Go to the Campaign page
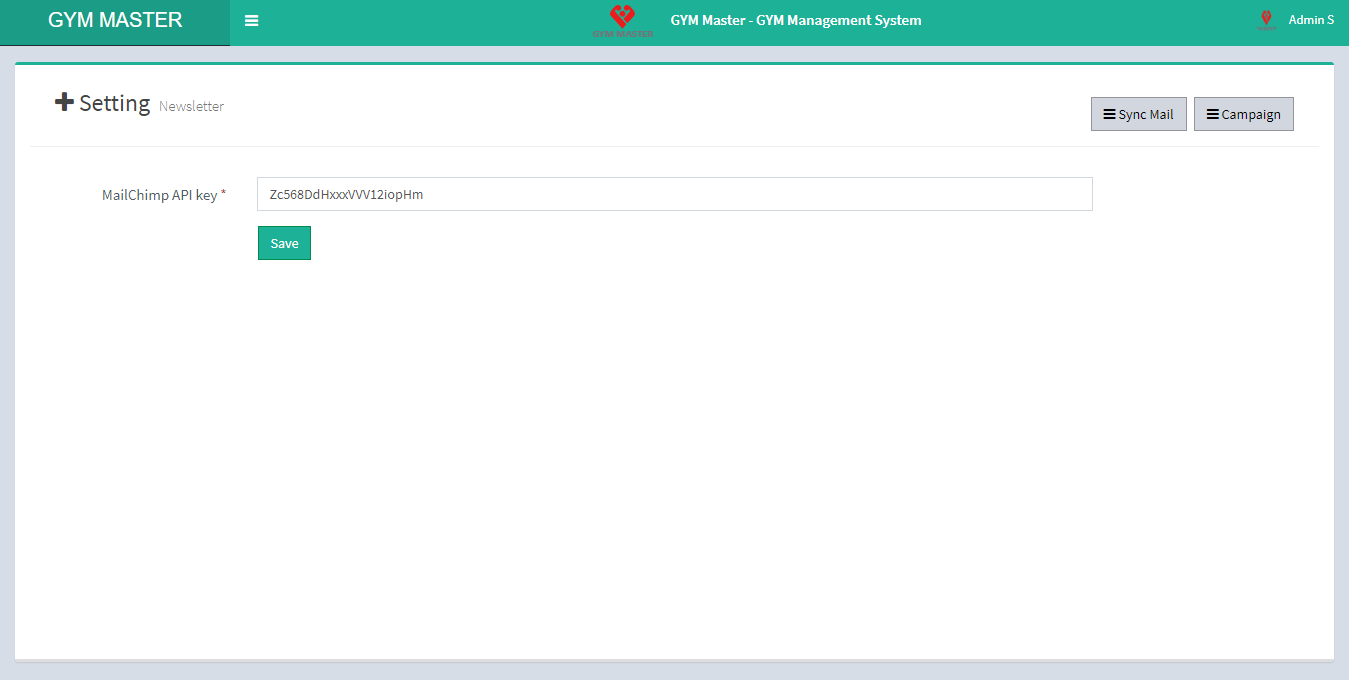 click(1243, 114)
